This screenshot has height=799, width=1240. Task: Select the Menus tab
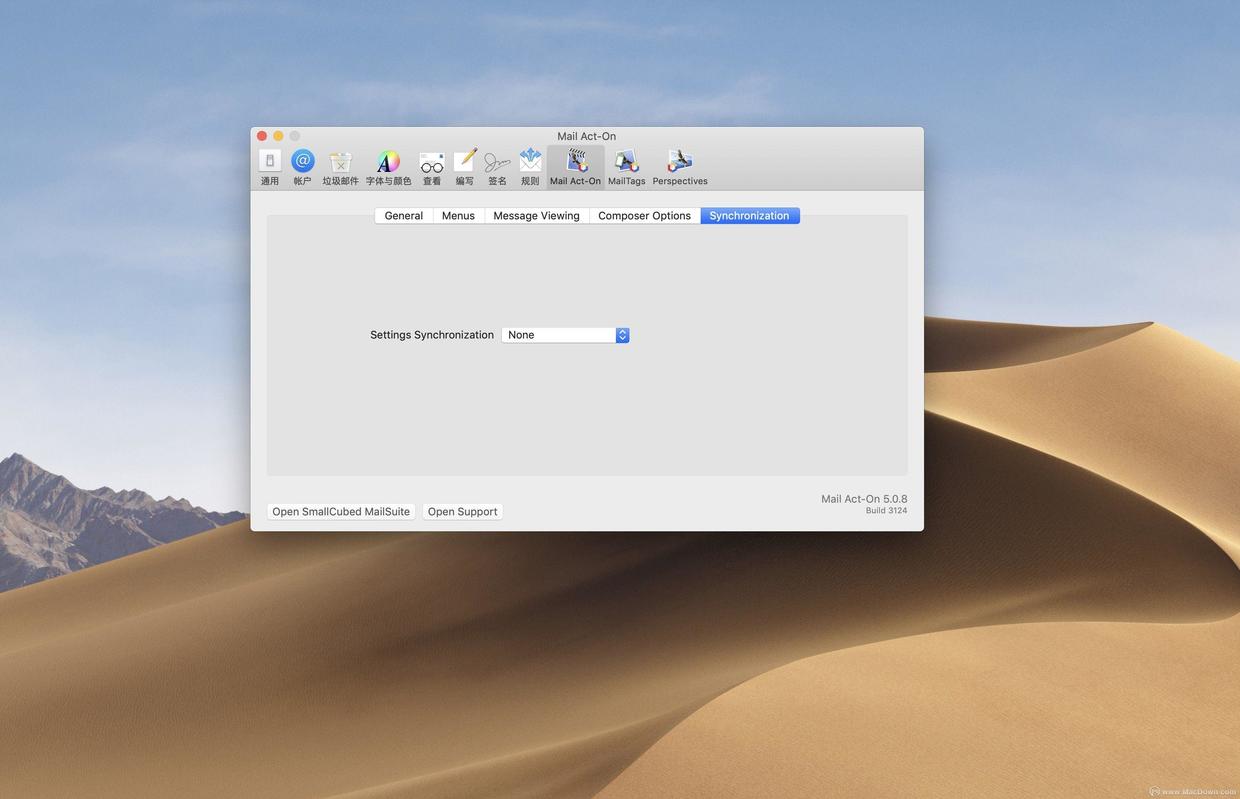[458, 216]
